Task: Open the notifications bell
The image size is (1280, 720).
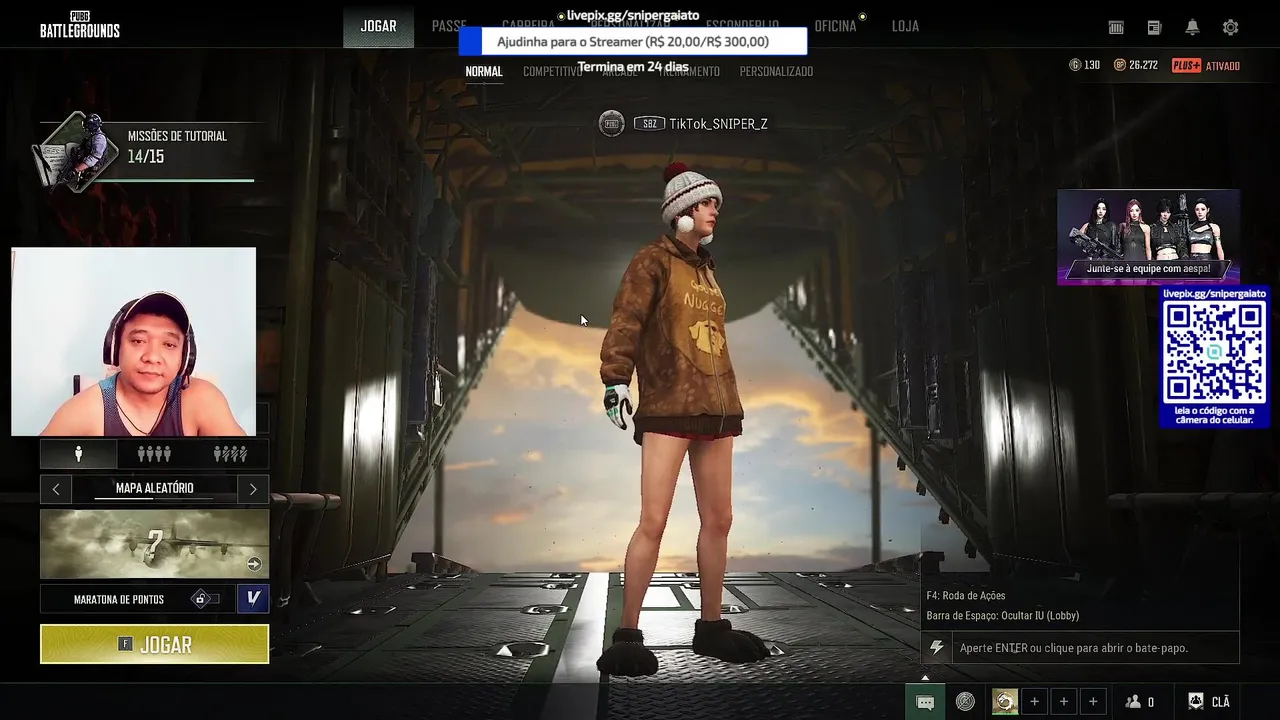Action: 1192,27
